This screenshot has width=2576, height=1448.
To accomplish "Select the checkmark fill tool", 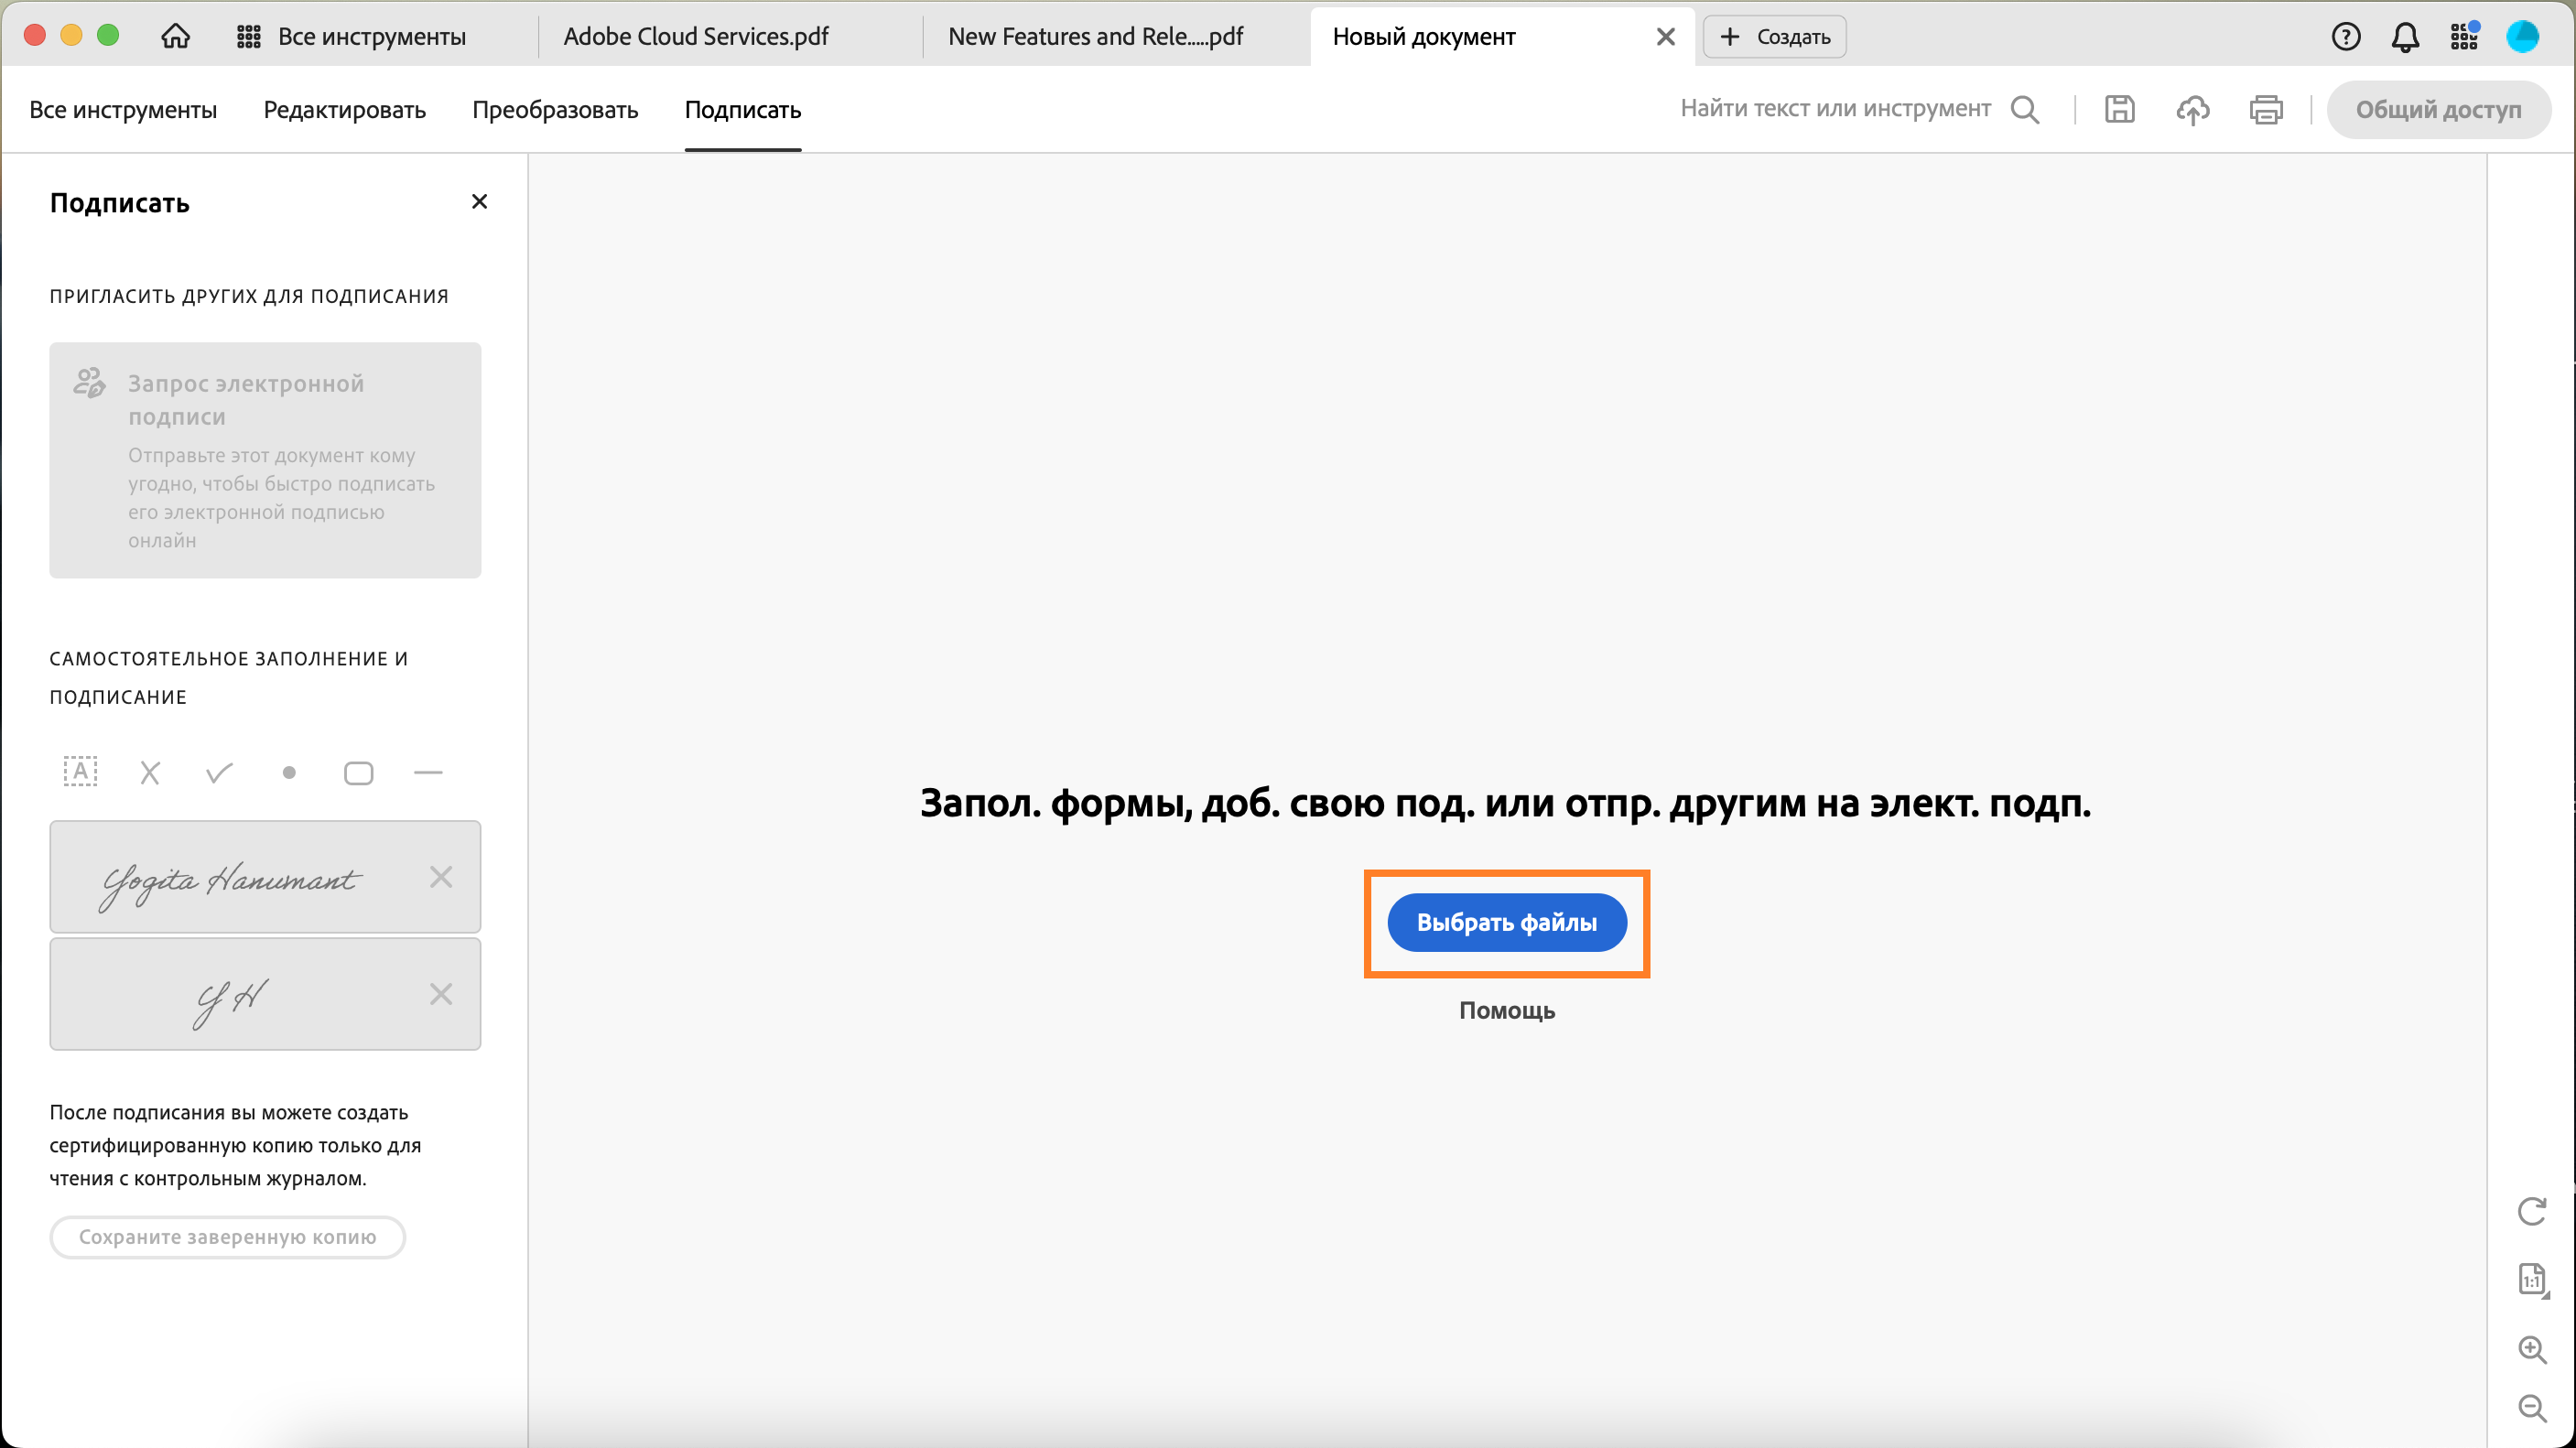I will coord(219,772).
